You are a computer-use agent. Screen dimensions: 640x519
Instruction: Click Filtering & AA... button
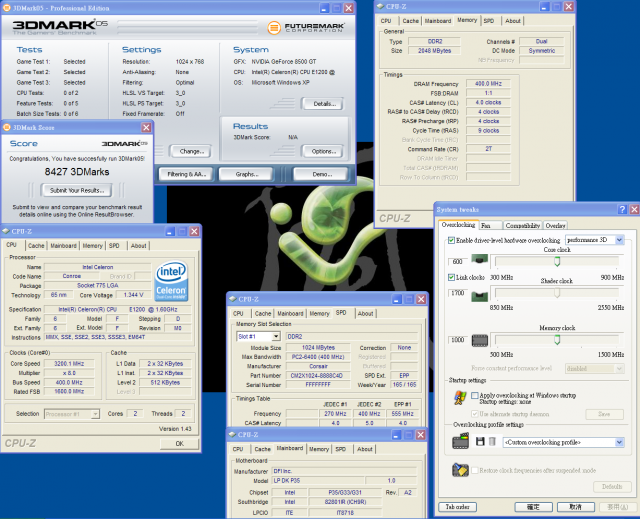[x=187, y=174]
